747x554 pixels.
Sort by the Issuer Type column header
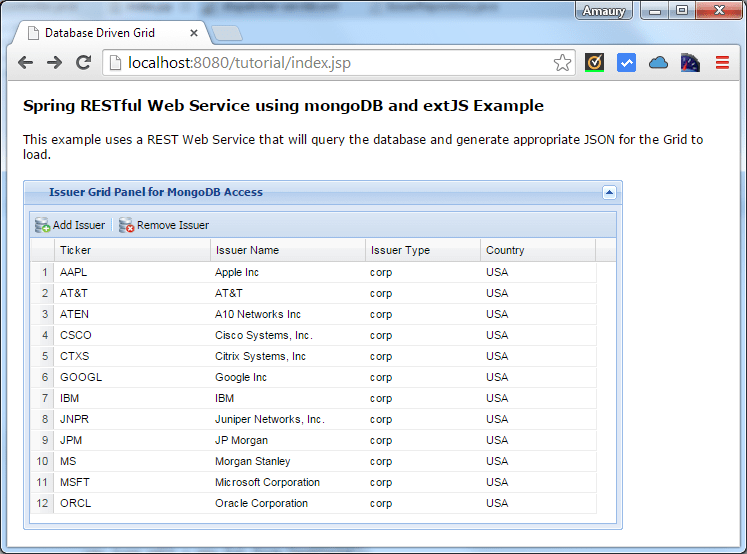423,250
